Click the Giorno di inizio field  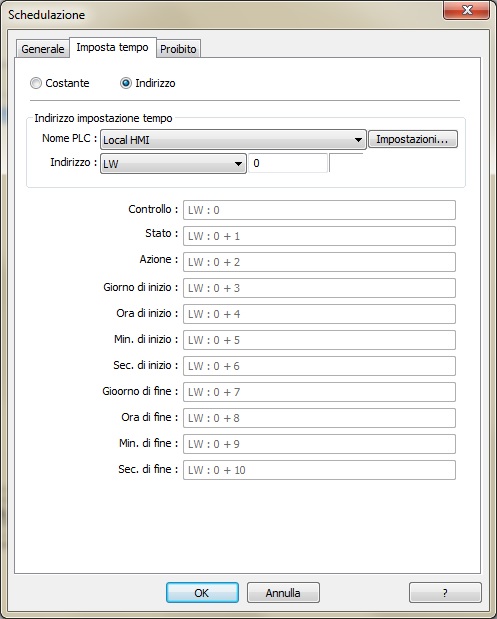point(319,288)
